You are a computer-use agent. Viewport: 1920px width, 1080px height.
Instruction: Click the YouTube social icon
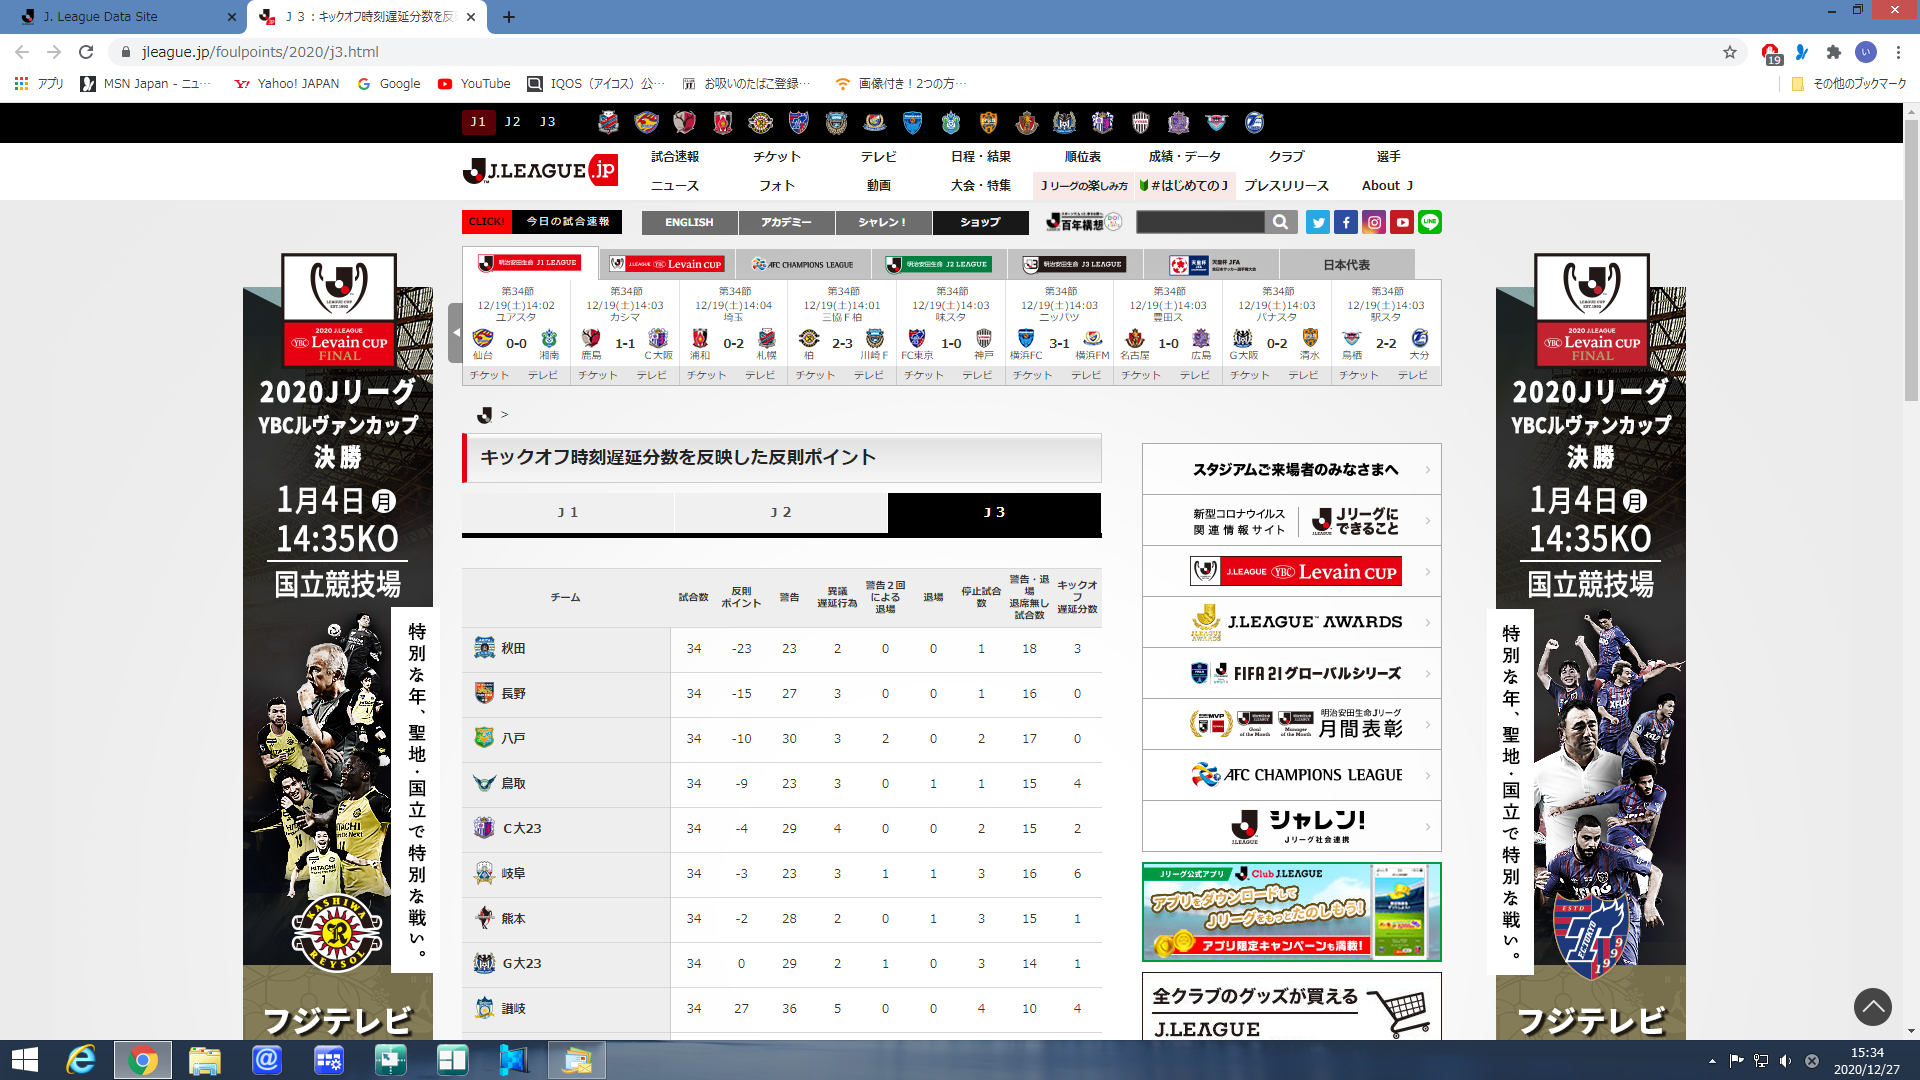click(x=1402, y=222)
